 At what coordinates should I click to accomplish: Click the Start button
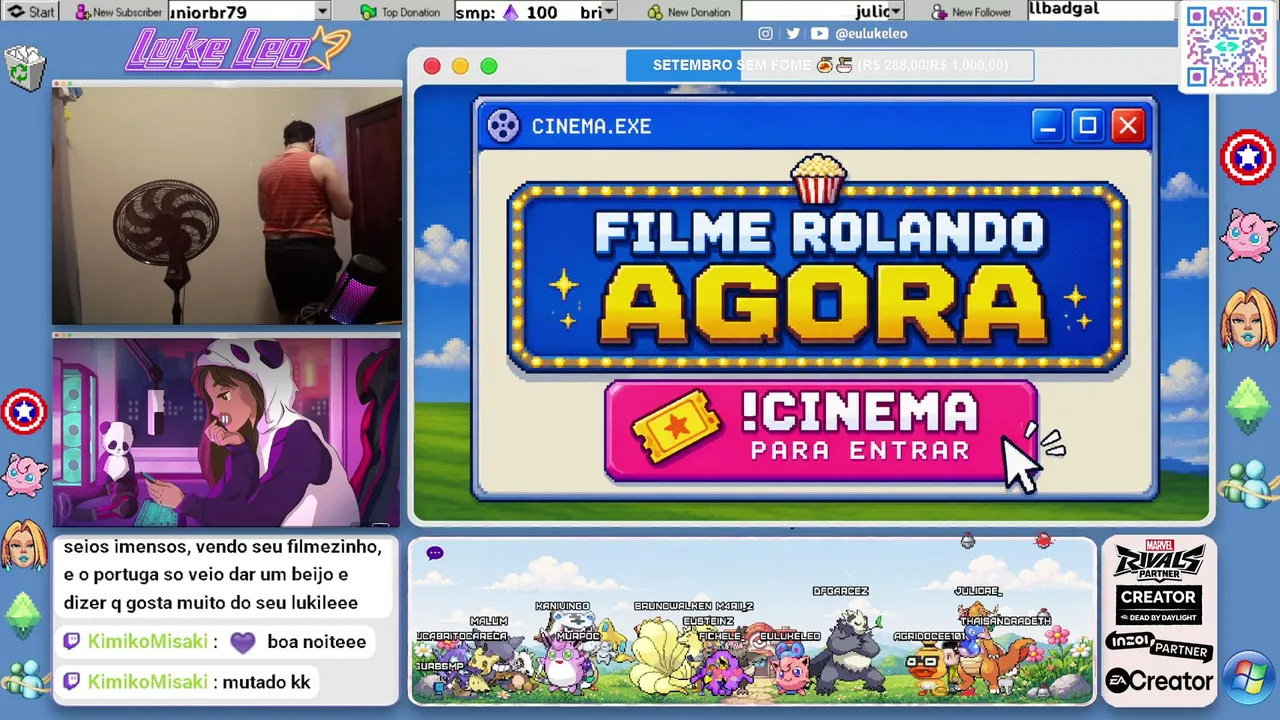click(x=31, y=12)
